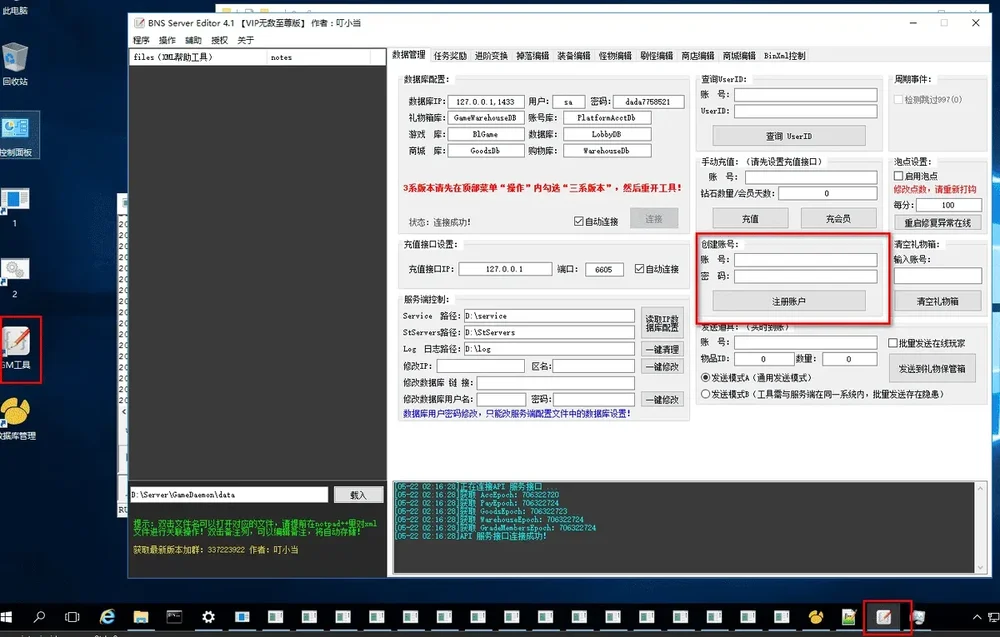Enable the 启用泡点 checkbox
This screenshot has width=1000, height=637.
(x=898, y=176)
